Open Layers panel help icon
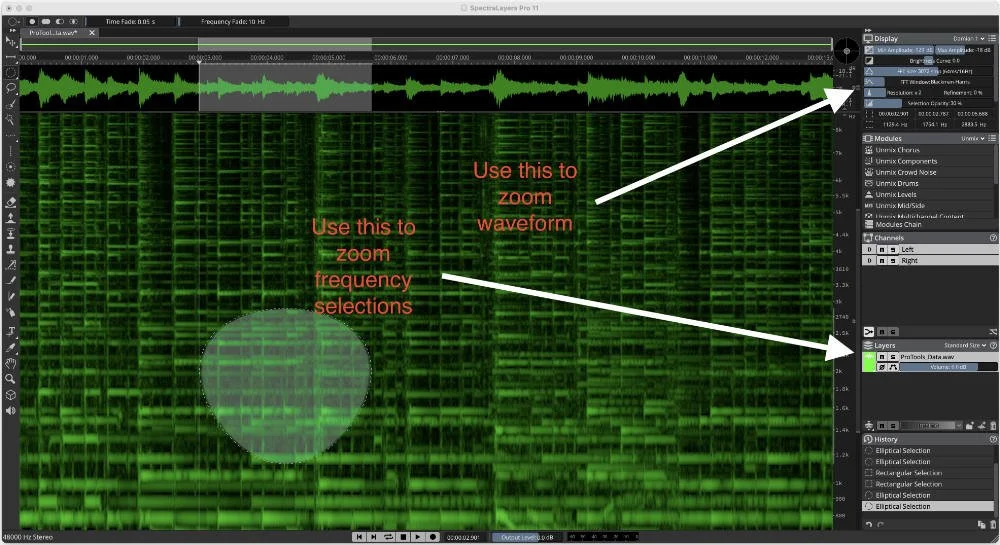The image size is (1000, 545). [993, 345]
